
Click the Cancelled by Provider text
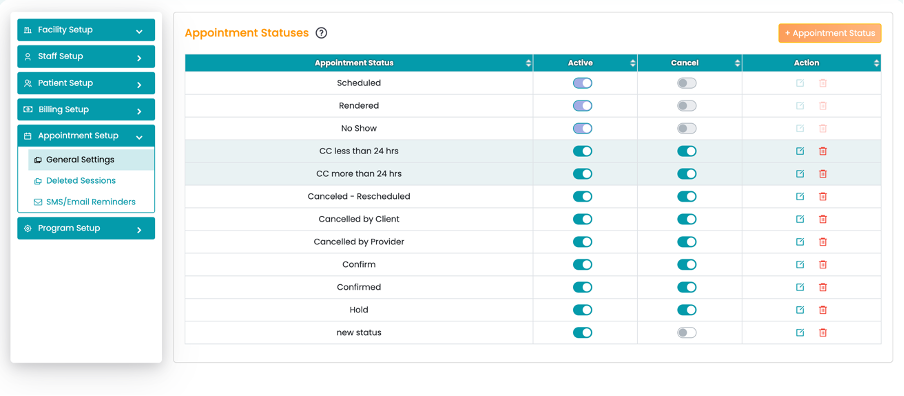coord(359,242)
